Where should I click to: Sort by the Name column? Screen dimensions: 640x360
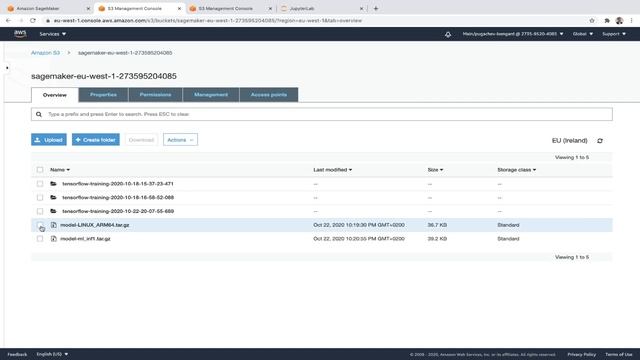coord(60,170)
